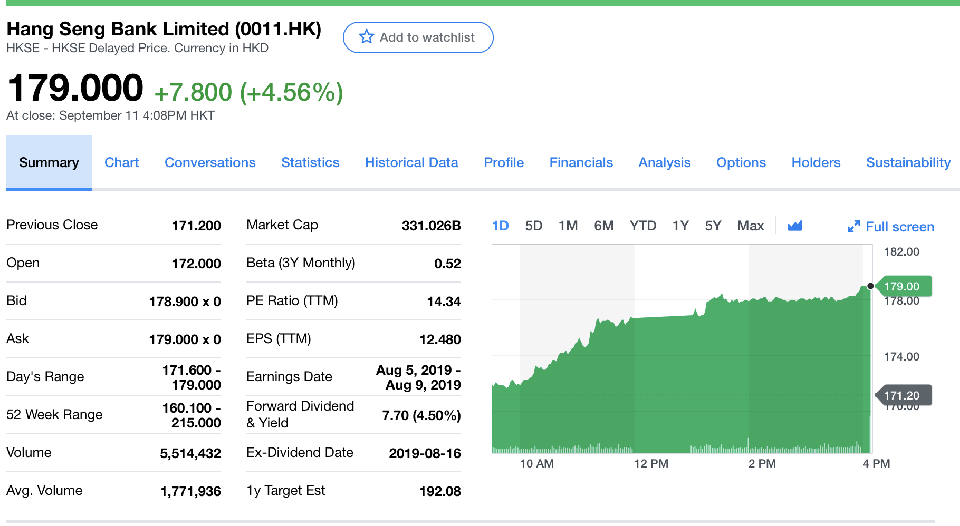Show the 5Y chart range
Viewport: 960px width, 526px height.
pos(712,226)
